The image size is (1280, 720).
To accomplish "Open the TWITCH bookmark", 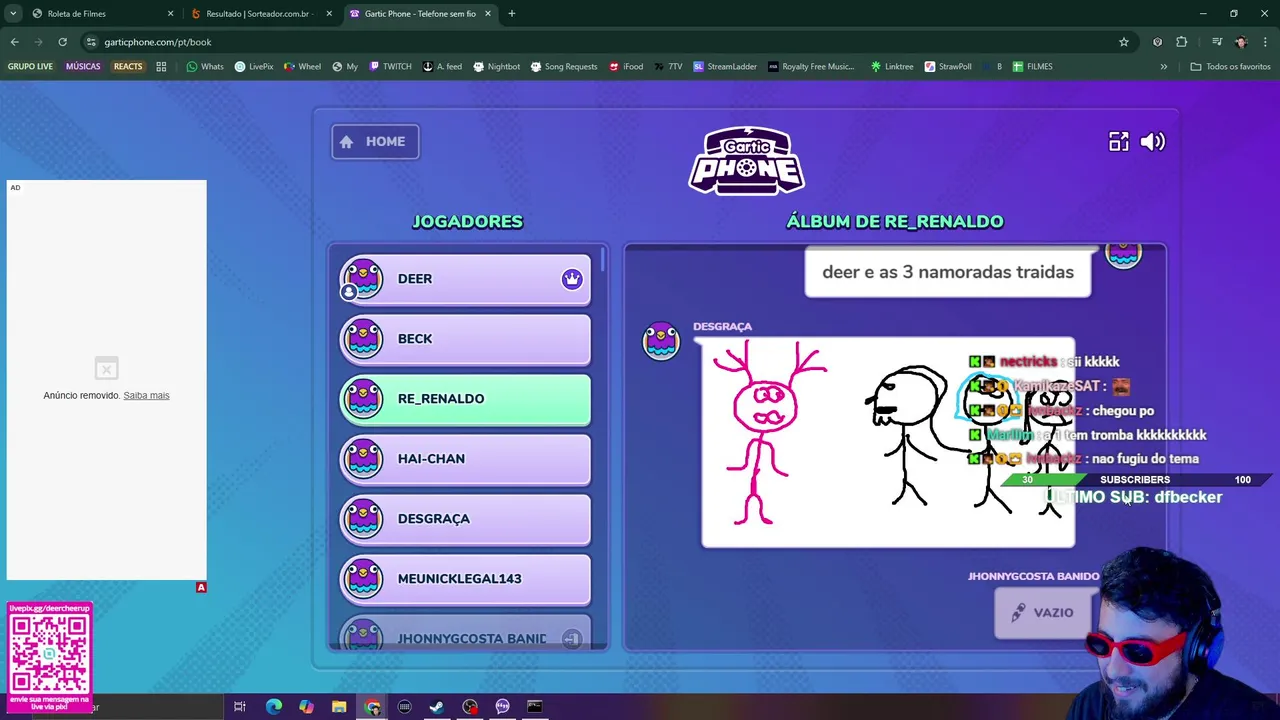I will pos(390,67).
